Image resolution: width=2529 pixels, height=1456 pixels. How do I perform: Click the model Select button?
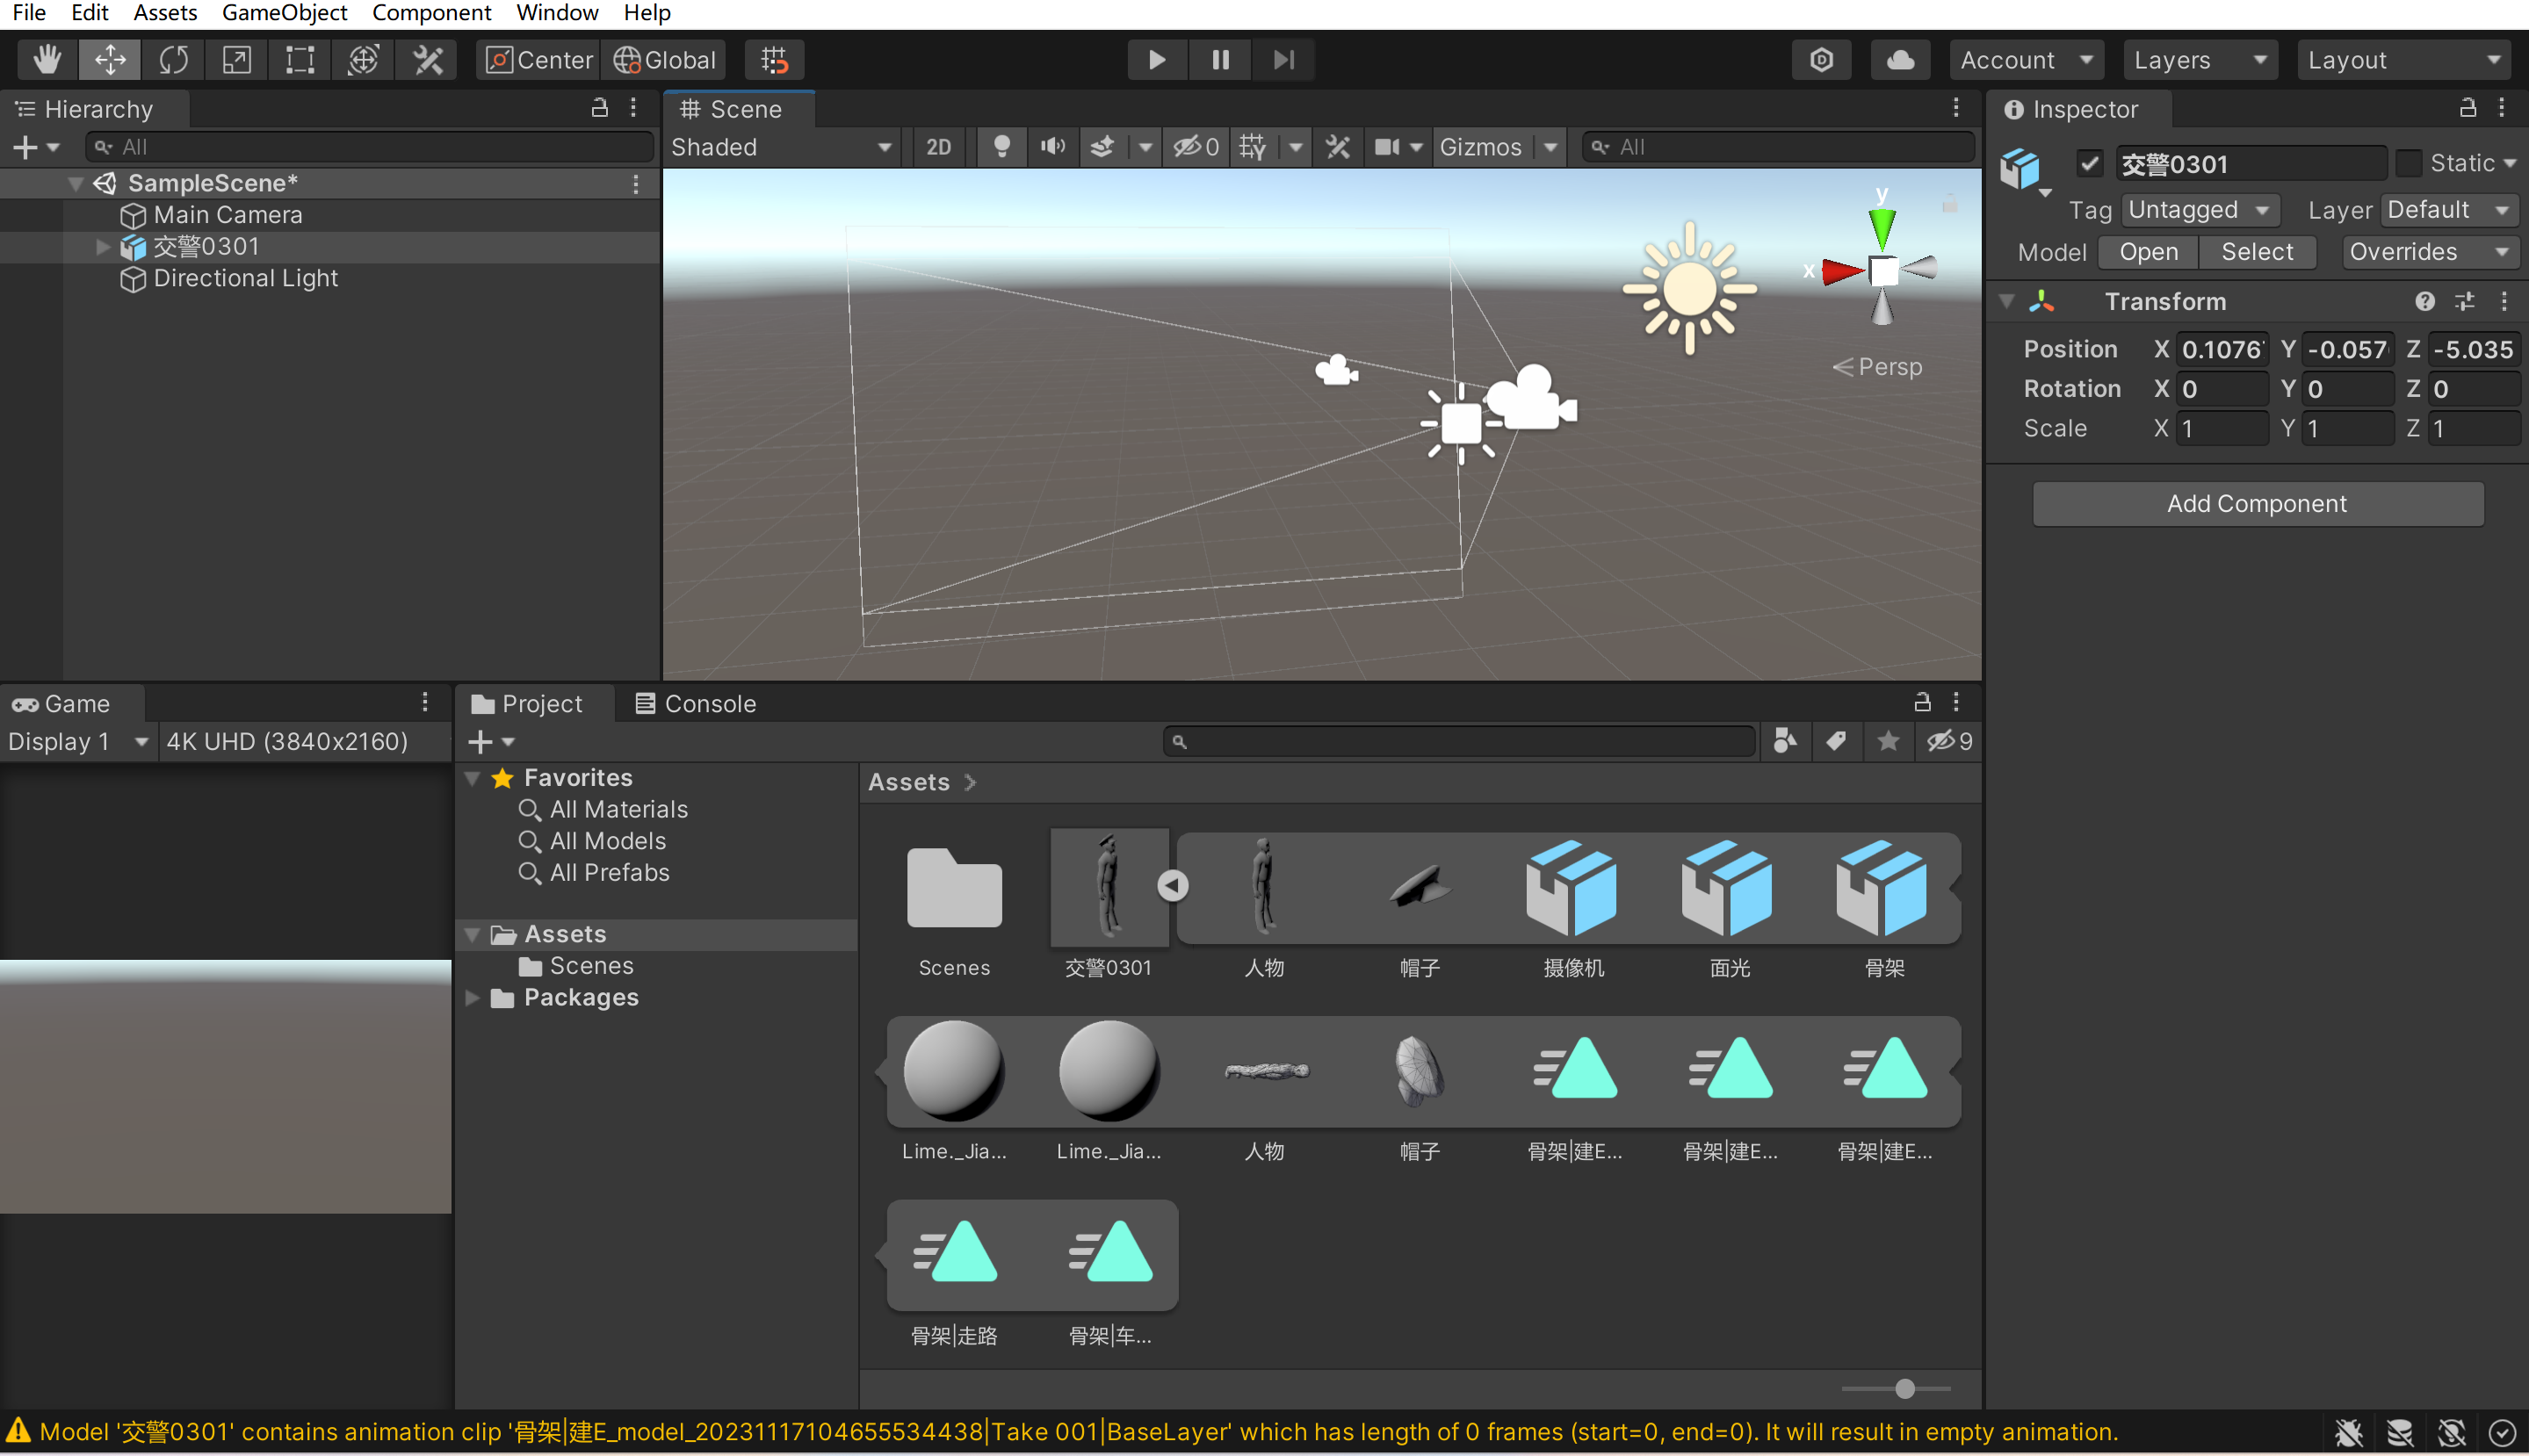2257,252
